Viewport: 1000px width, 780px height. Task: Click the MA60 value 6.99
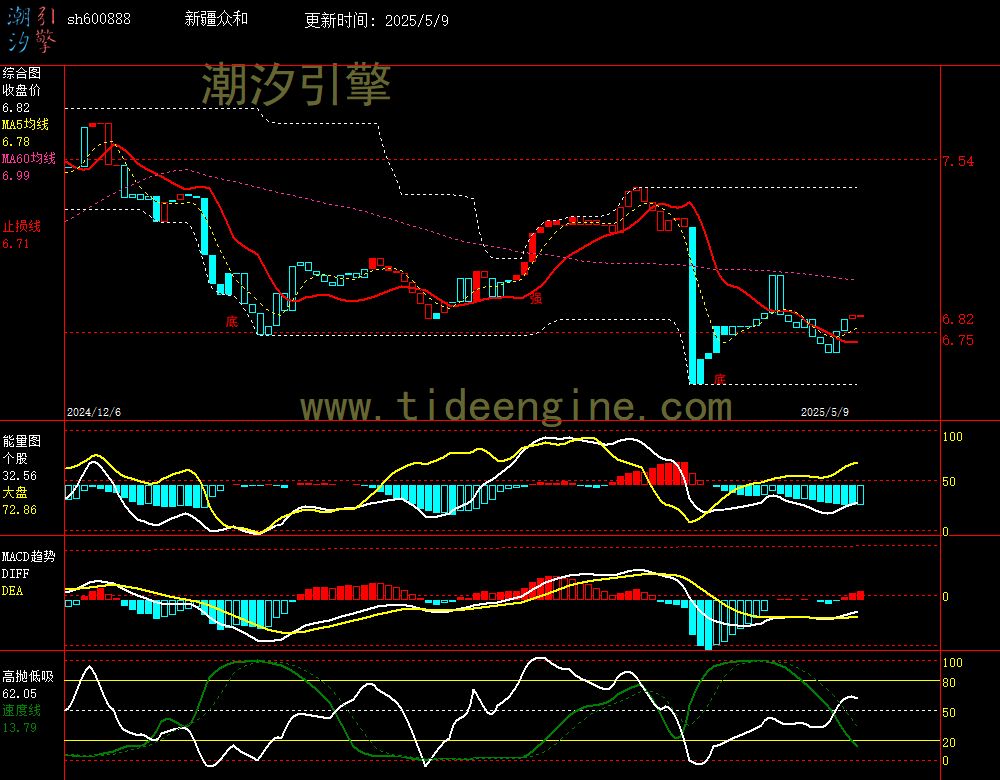click(16, 175)
